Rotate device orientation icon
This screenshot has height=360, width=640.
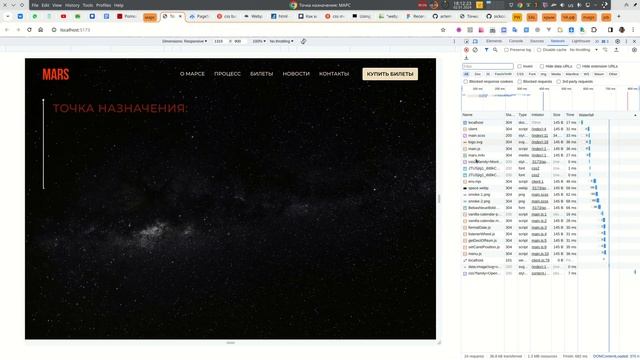point(303,41)
